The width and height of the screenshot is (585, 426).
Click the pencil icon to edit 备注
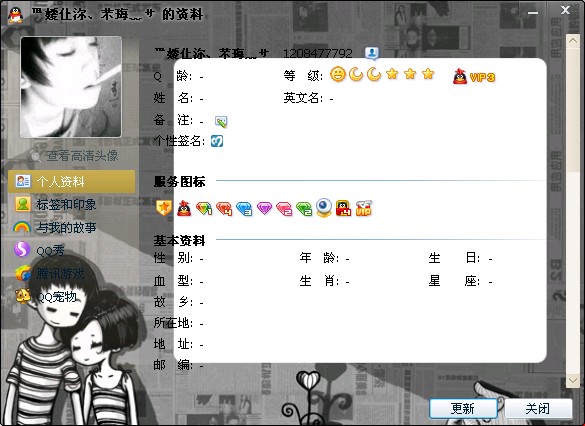tap(221, 121)
